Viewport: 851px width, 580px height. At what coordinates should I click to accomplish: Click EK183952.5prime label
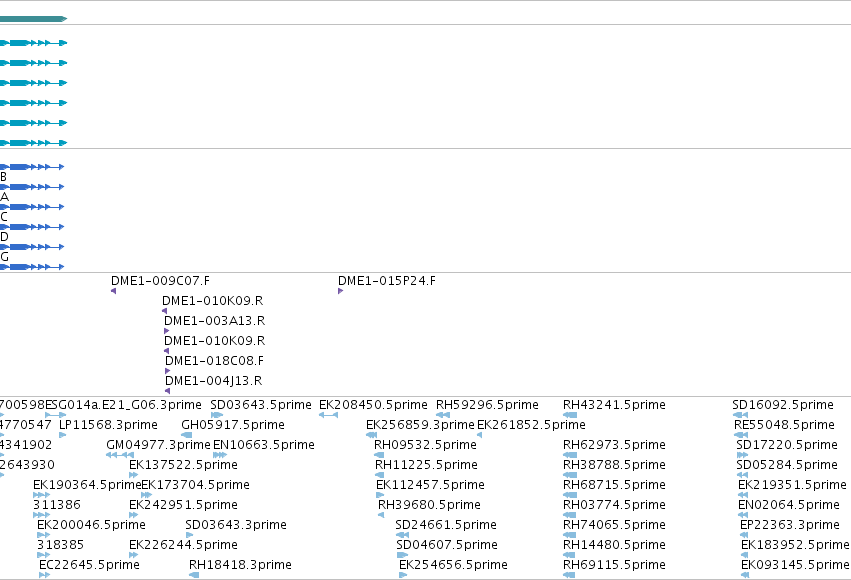pos(795,545)
